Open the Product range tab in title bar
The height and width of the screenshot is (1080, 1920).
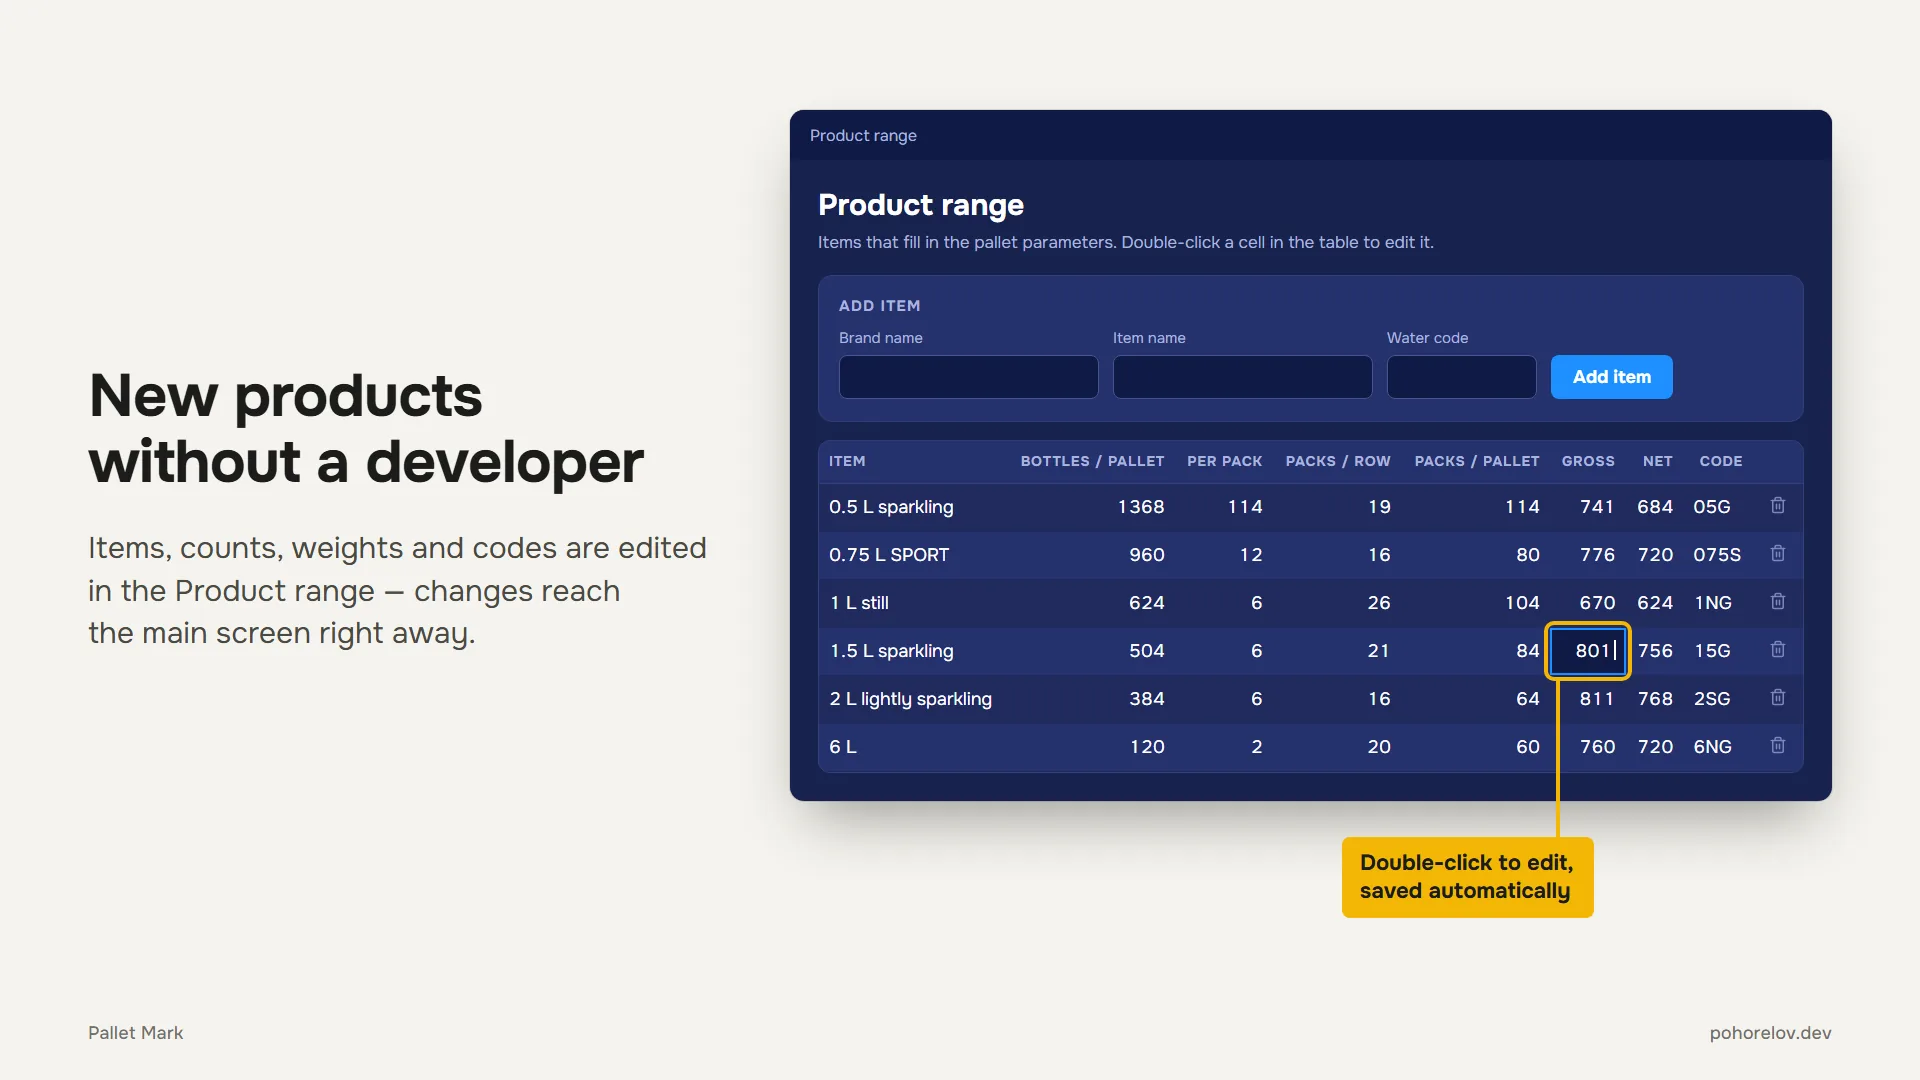click(x=863, y=135)
